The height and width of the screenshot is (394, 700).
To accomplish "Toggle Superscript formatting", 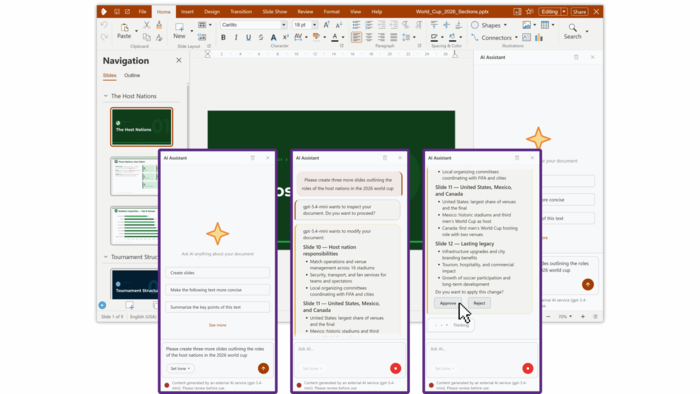I will (286, 37).
